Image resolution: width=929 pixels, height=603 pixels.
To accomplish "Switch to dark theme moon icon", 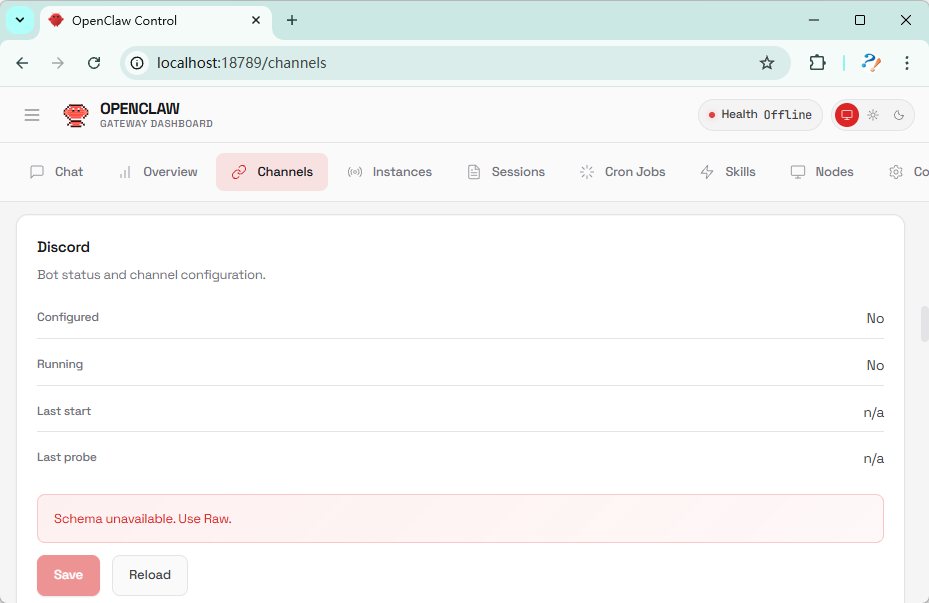I will pyautogui.click(x=899, y=115).
